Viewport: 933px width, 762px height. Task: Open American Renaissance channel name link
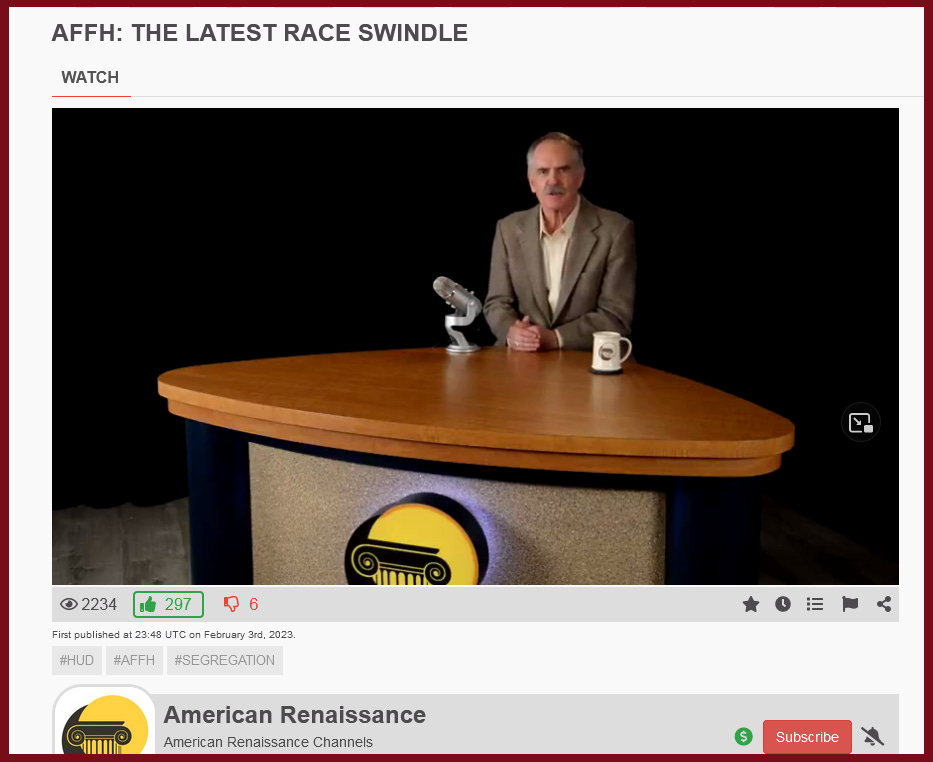(x=295, y=714)
